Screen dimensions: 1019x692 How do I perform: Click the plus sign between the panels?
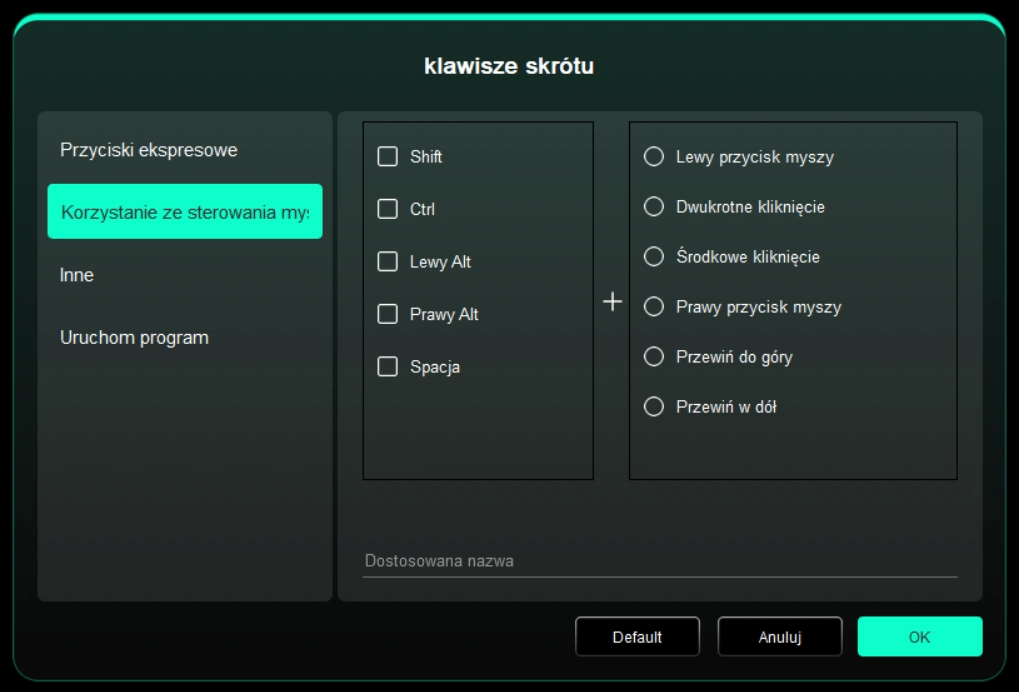tap(612, 302)
